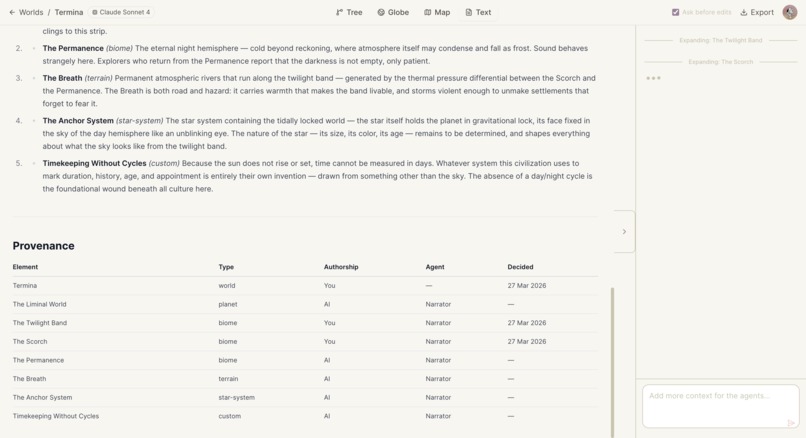Toggle the Ask before edits checkbox
Viewport: 806px width, 438px height.
[675, 12]
